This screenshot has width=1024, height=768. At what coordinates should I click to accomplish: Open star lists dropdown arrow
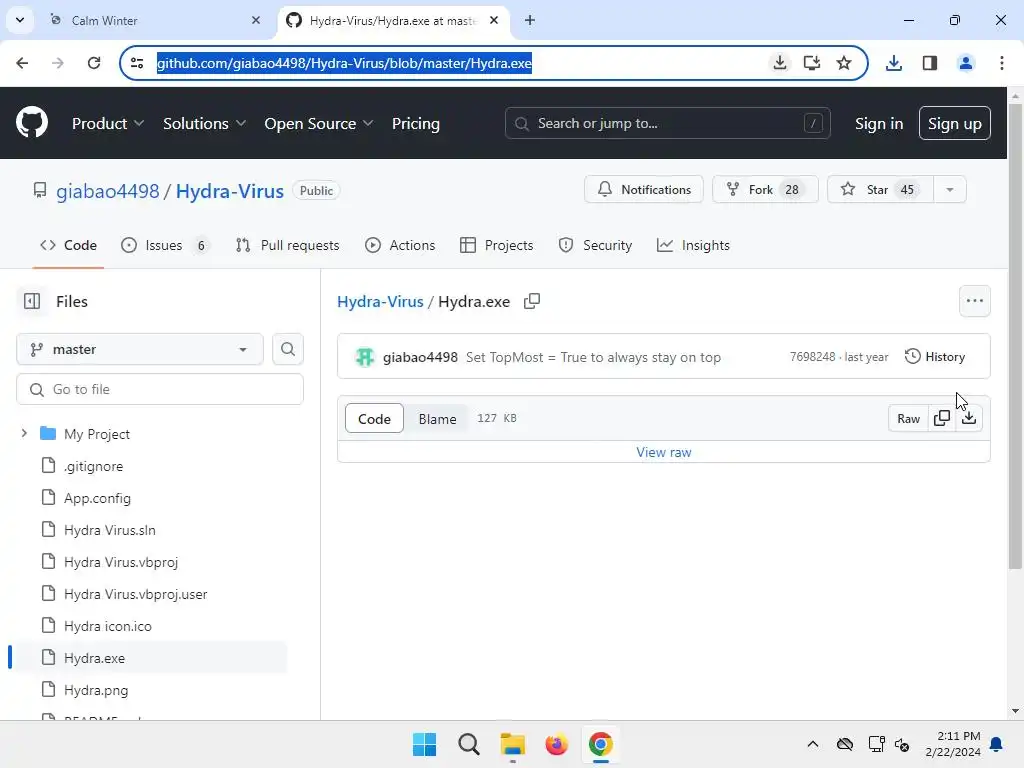tap(950, 189)
